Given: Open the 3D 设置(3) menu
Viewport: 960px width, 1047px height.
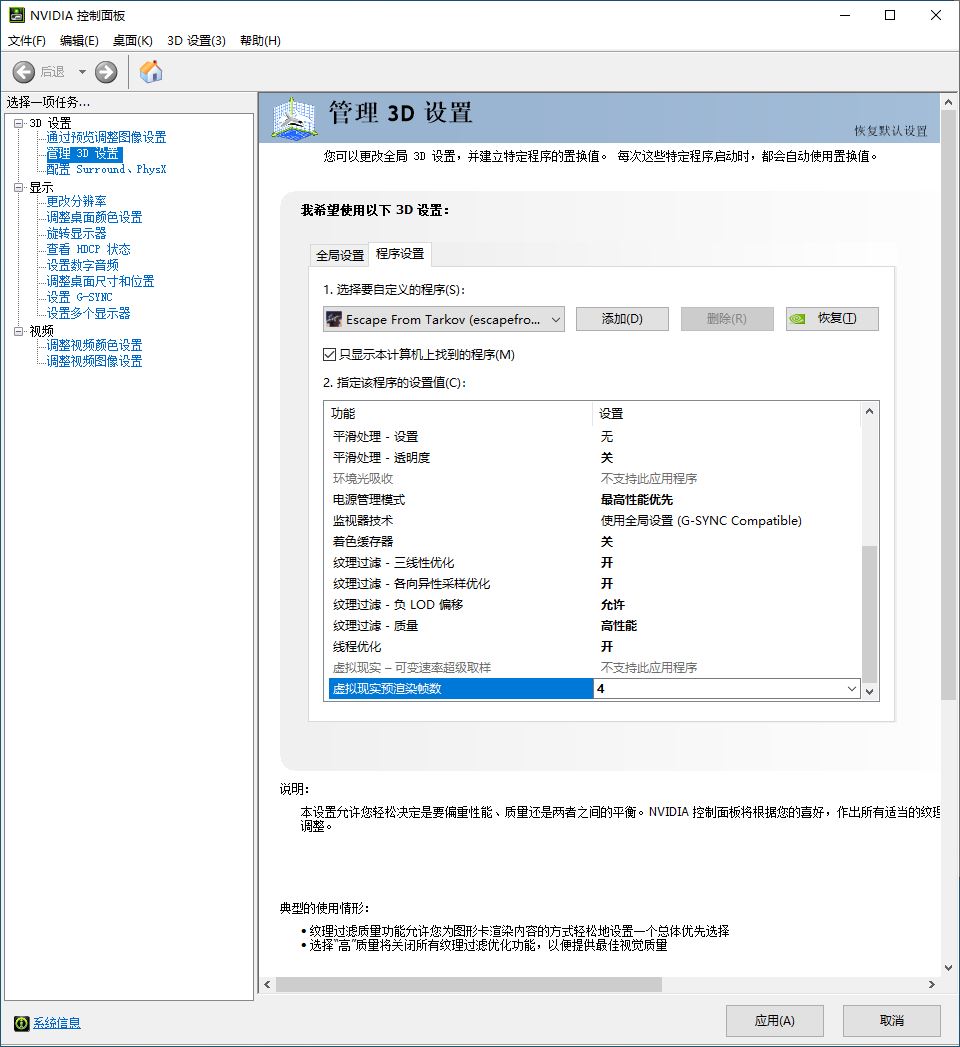Looking at the screenshot, I should pyautogui.click(x=196, y=41).
